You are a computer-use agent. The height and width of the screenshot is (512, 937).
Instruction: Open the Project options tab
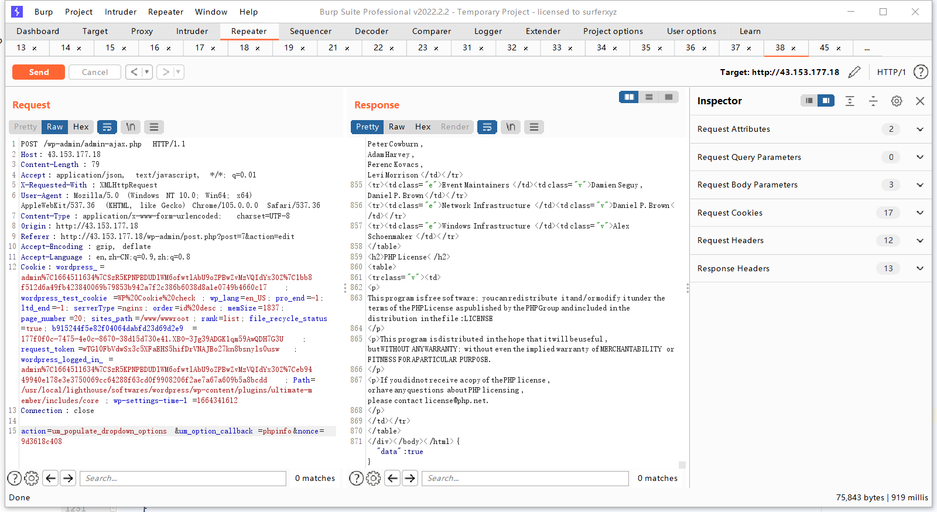[x=613, y=31]
